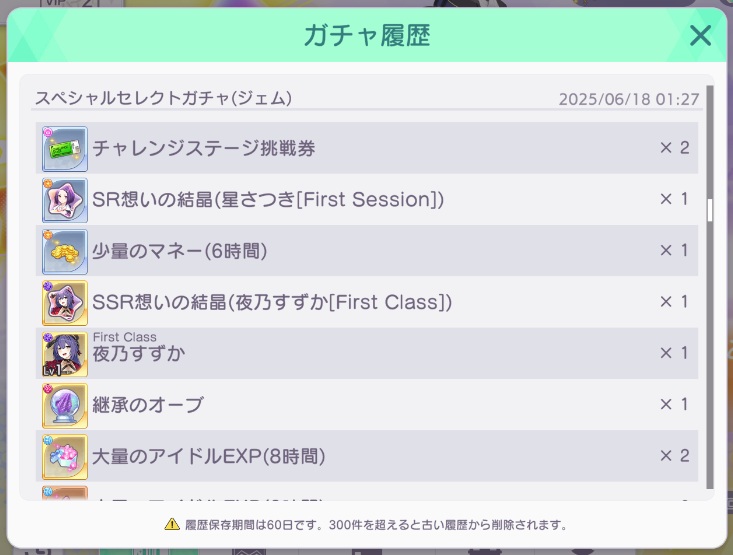Select the チャレンジステージ挑戦券 row text

204,148
